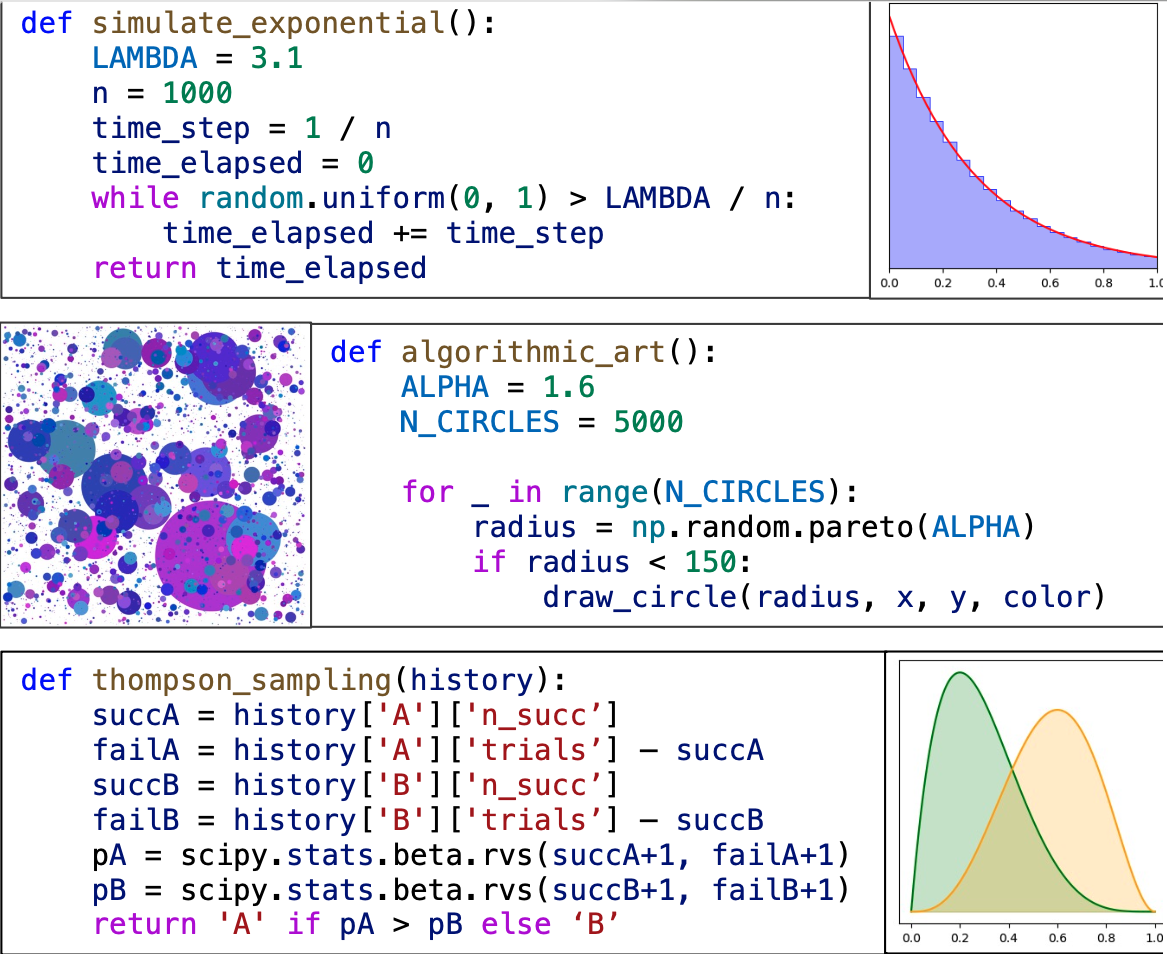1167x954 pixels.
Task: Click 'return time_elapsed' statement
Action: point(260,269)
